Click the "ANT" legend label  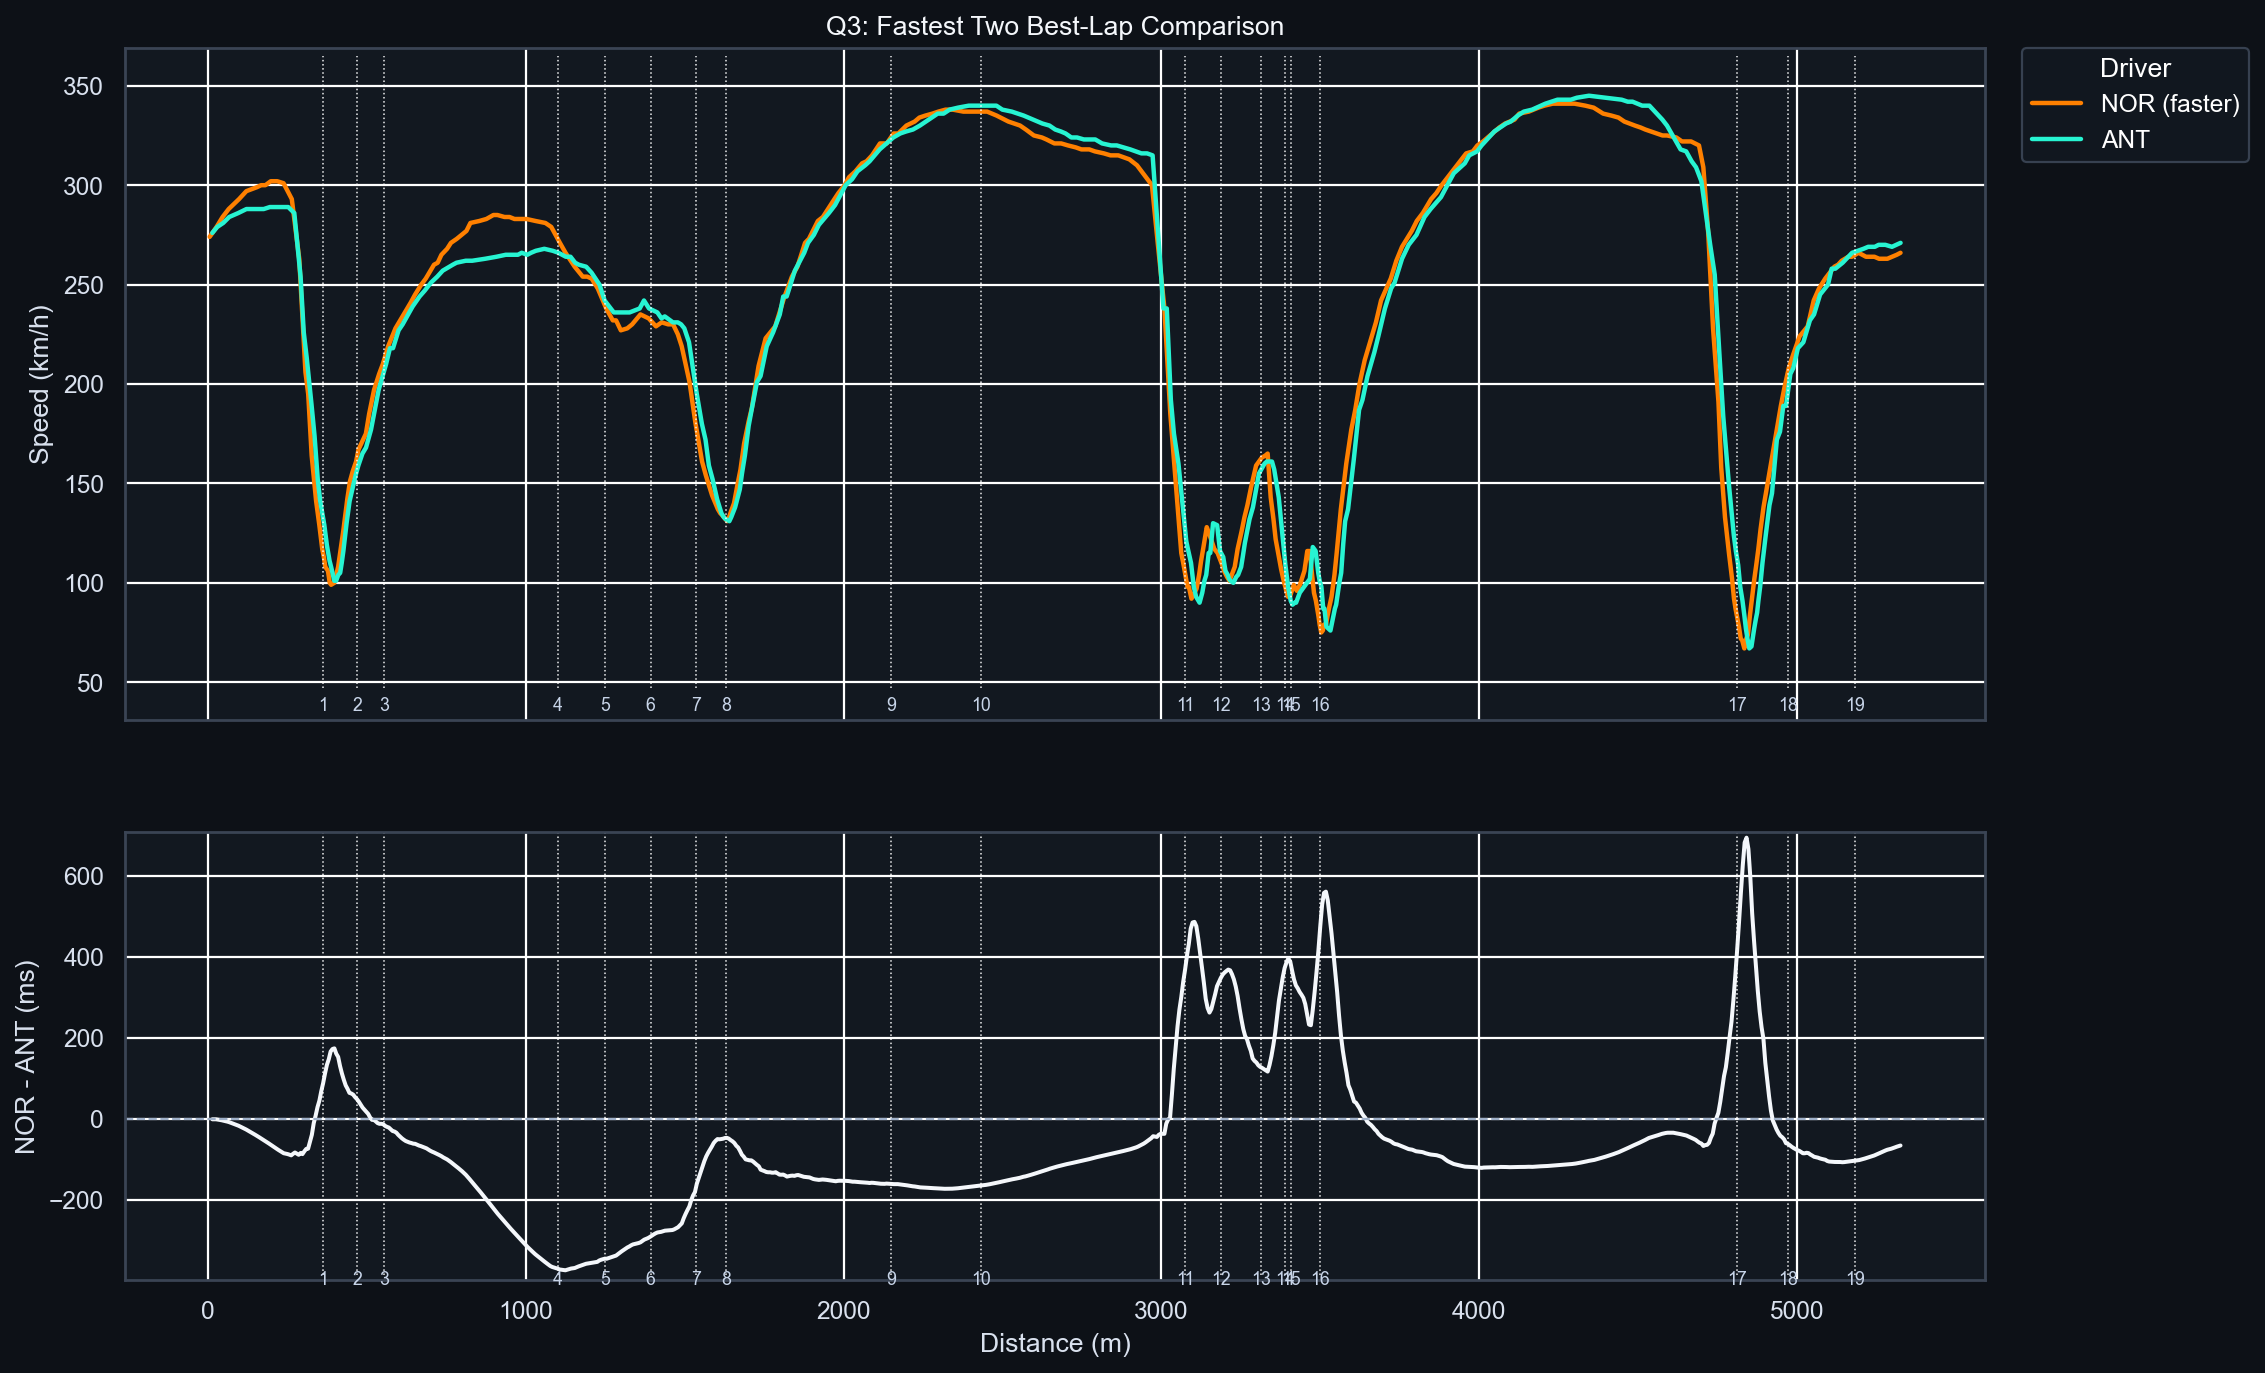point(2125,140)
